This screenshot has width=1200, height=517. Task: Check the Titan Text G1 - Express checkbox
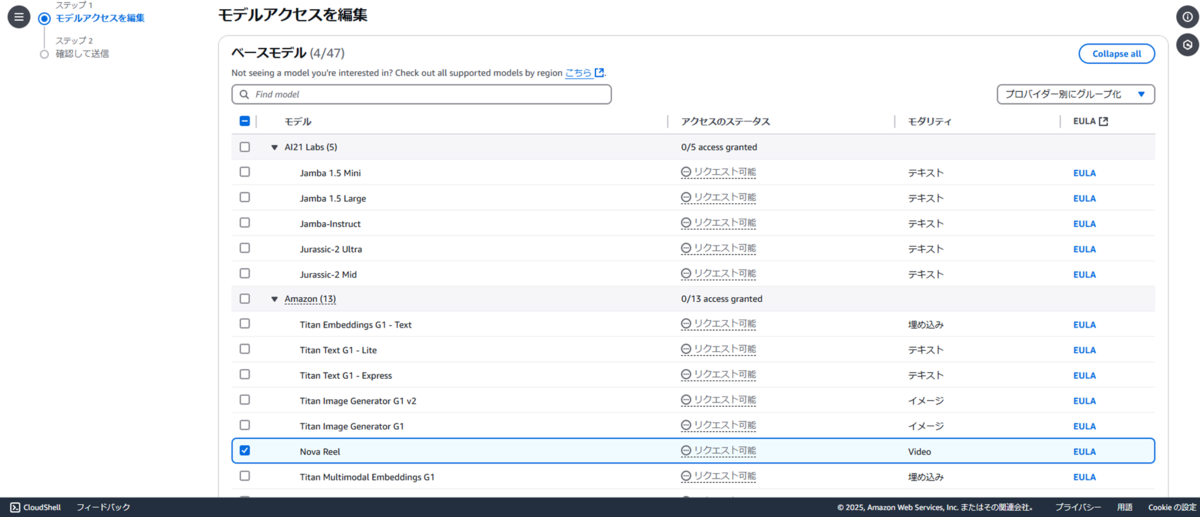[245, 375]
